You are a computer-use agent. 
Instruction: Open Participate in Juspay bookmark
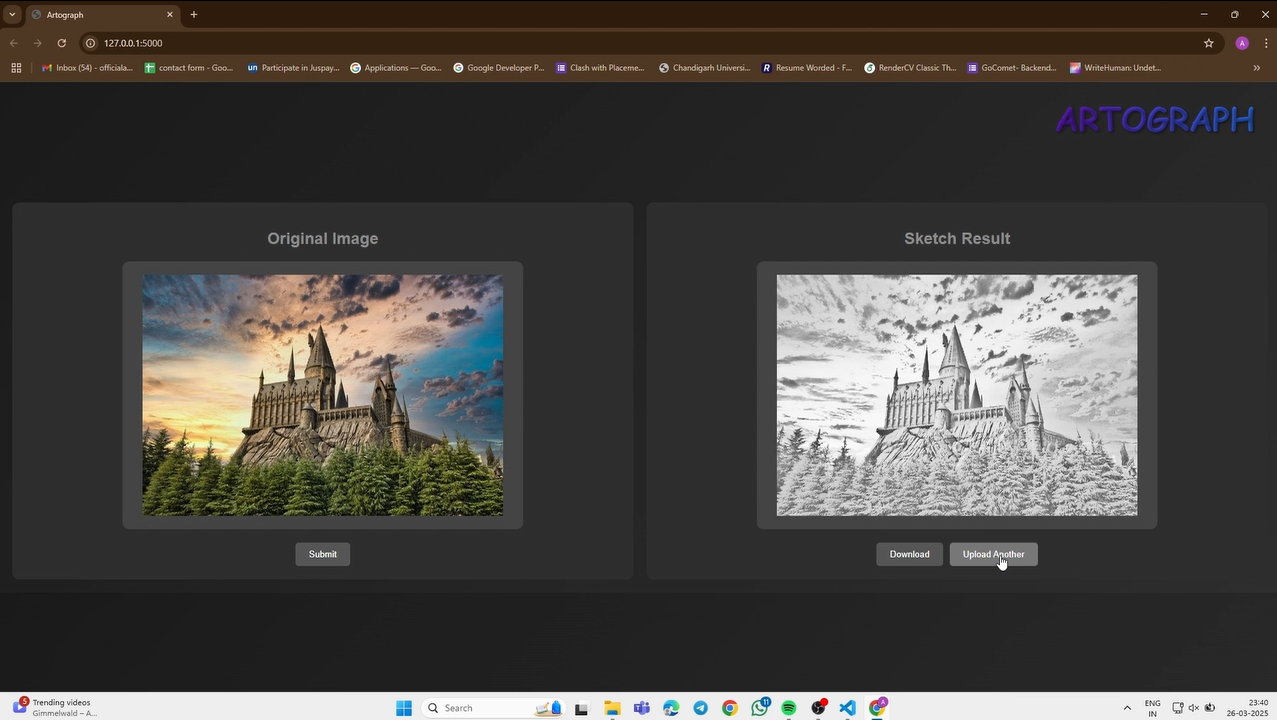(x=293, y=68)
